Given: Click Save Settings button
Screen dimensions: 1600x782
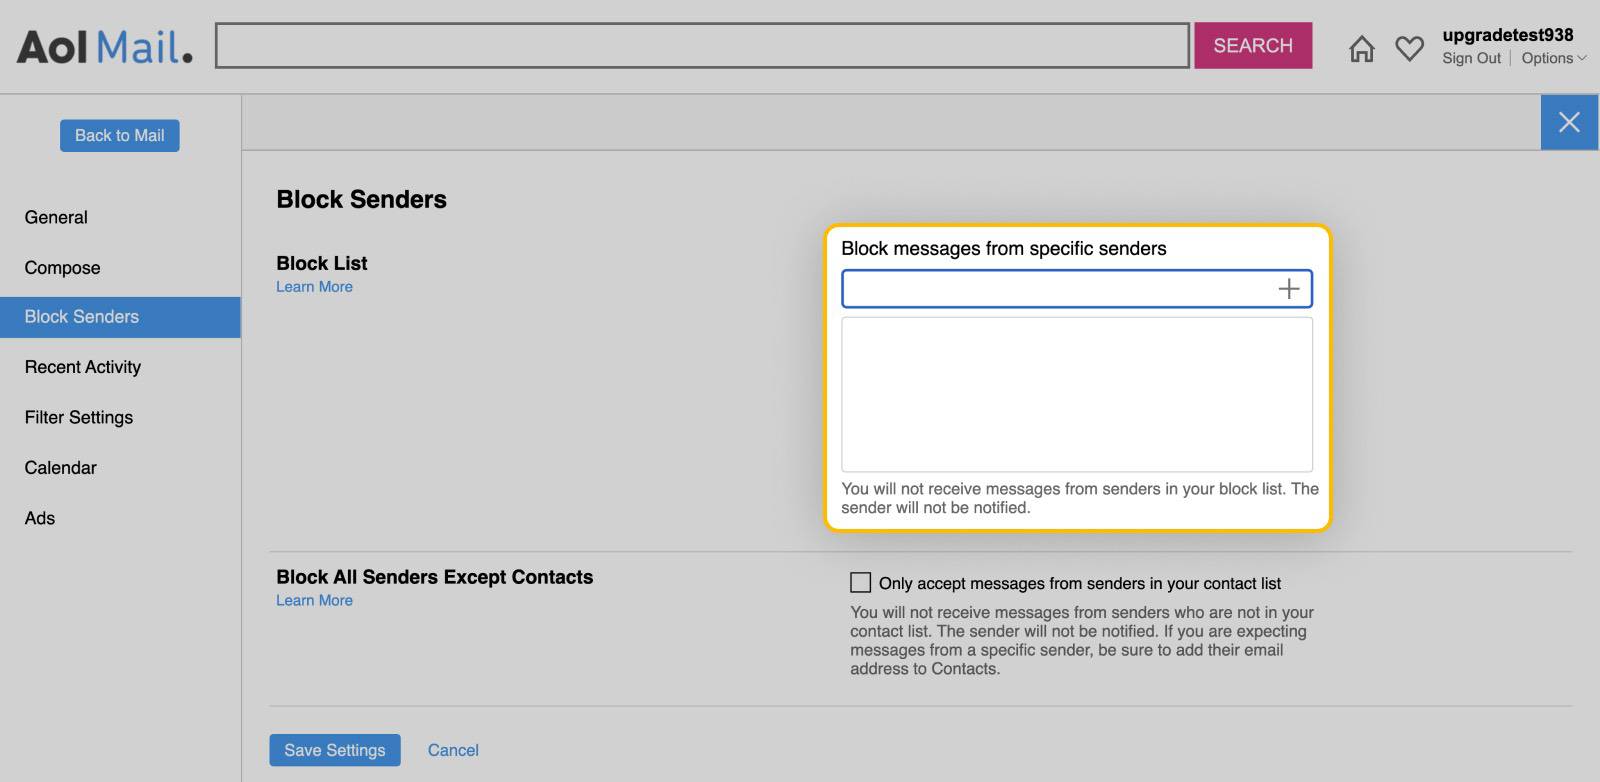Looking at the screenshot, I should (335, 750).
